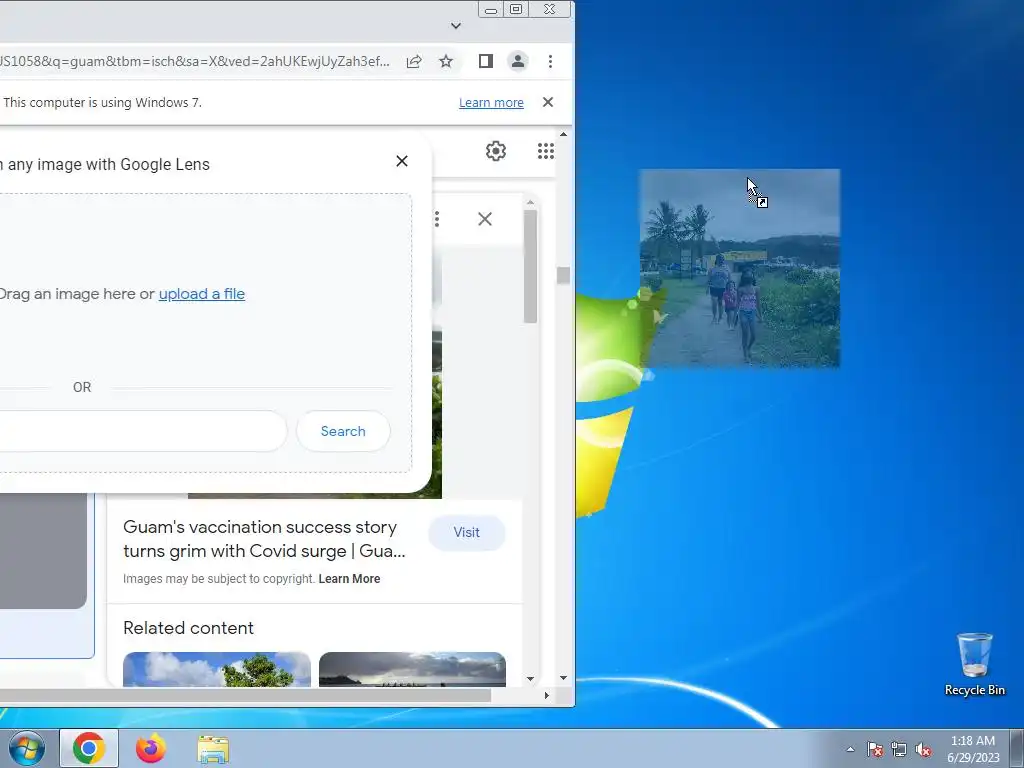1024x768 pixels.
Task: Click the Visit button
Action: 467,533
